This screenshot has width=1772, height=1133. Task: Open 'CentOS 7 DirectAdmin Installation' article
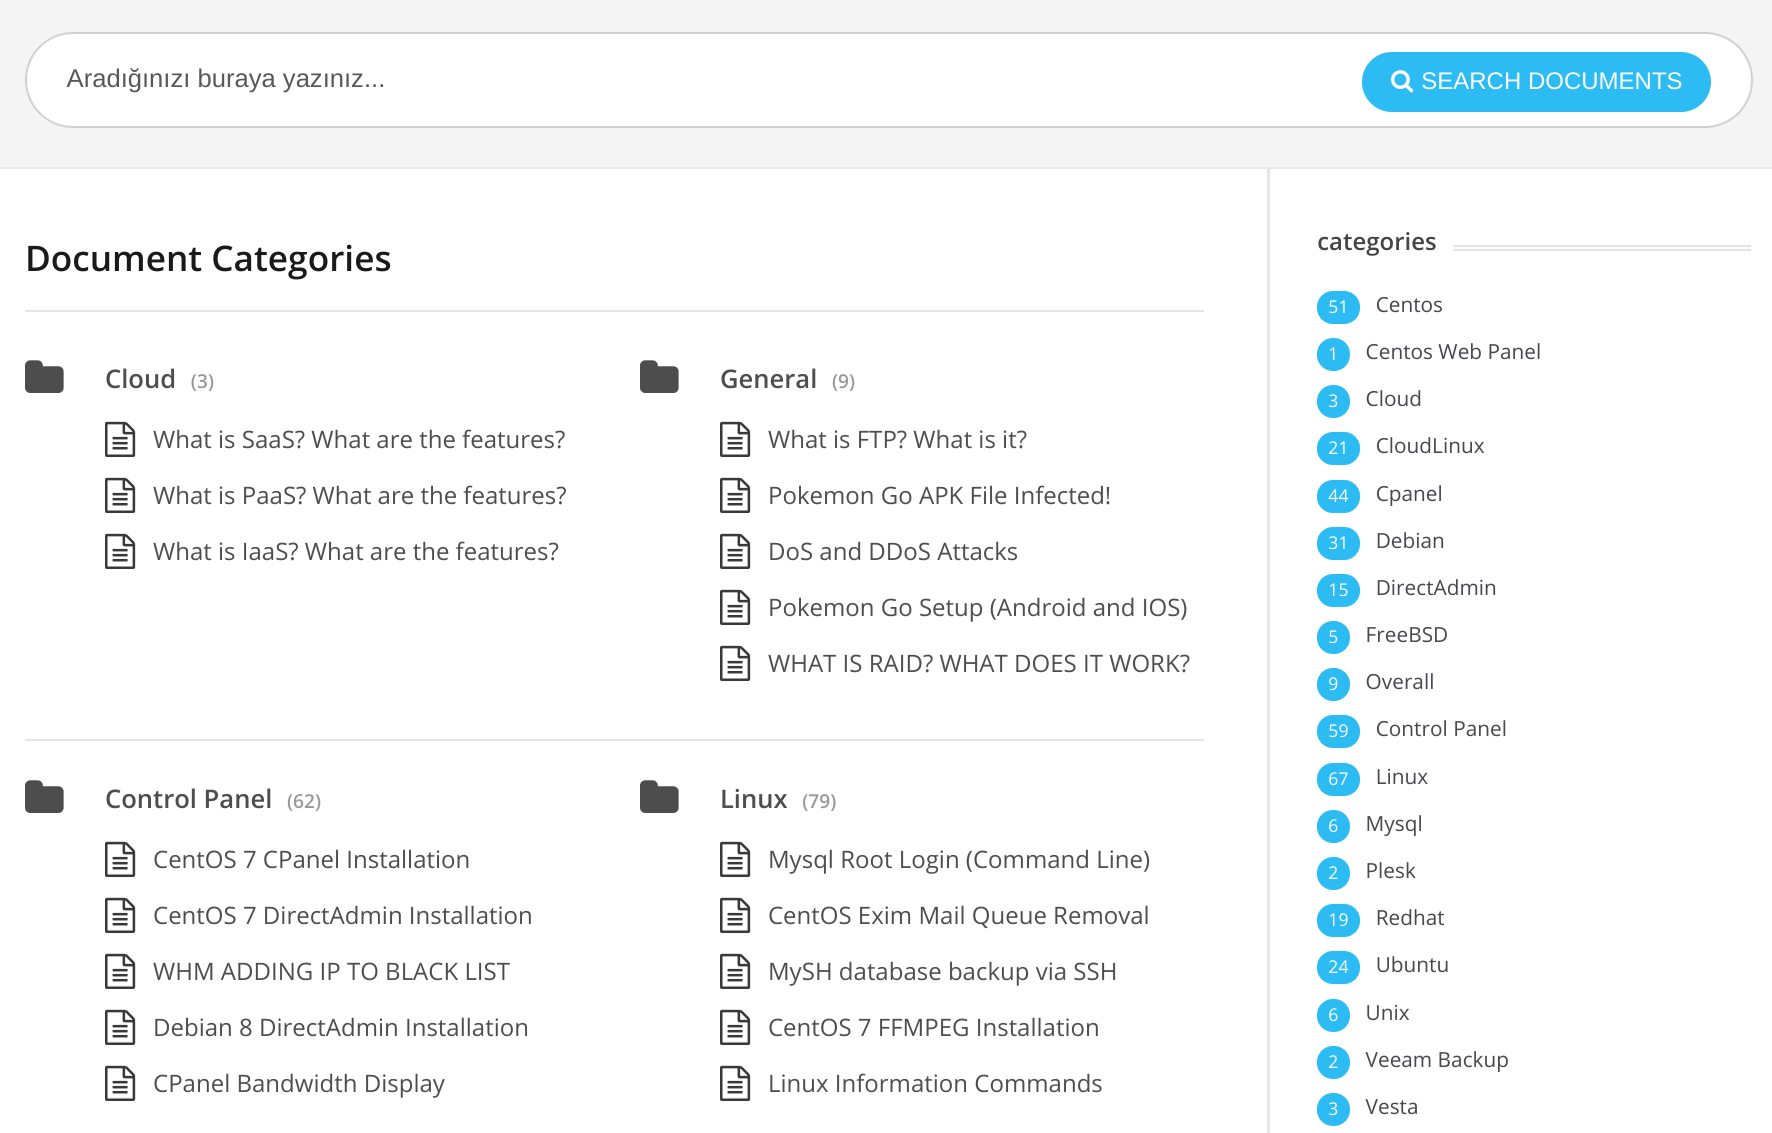tap(342, 915)
